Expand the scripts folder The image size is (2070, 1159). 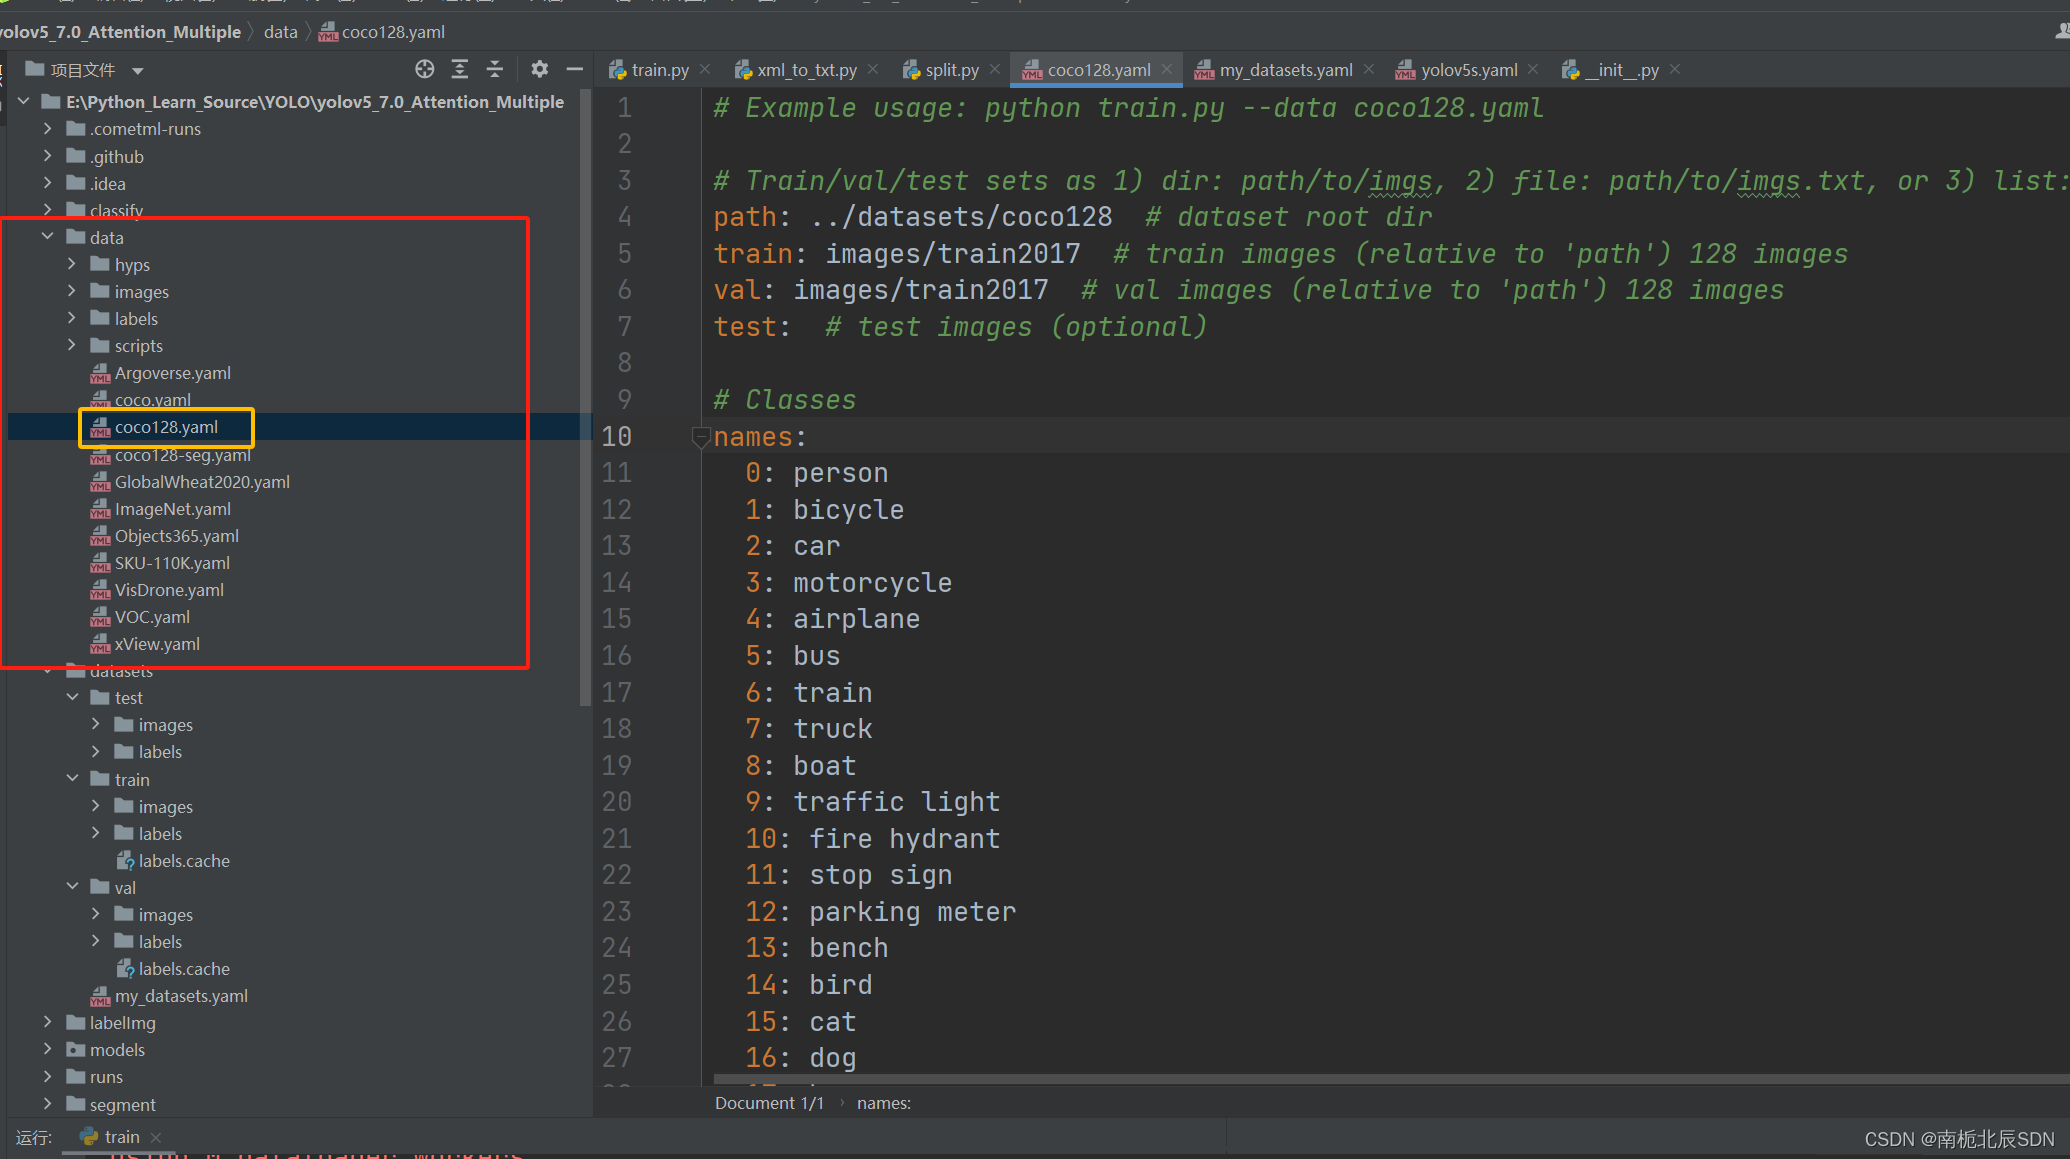tap(72, 345)
